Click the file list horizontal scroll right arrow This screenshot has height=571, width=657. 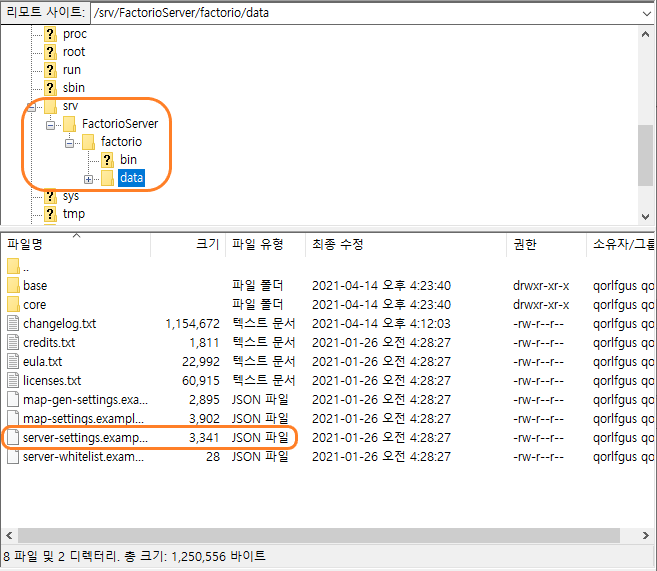tap(646, 535)
